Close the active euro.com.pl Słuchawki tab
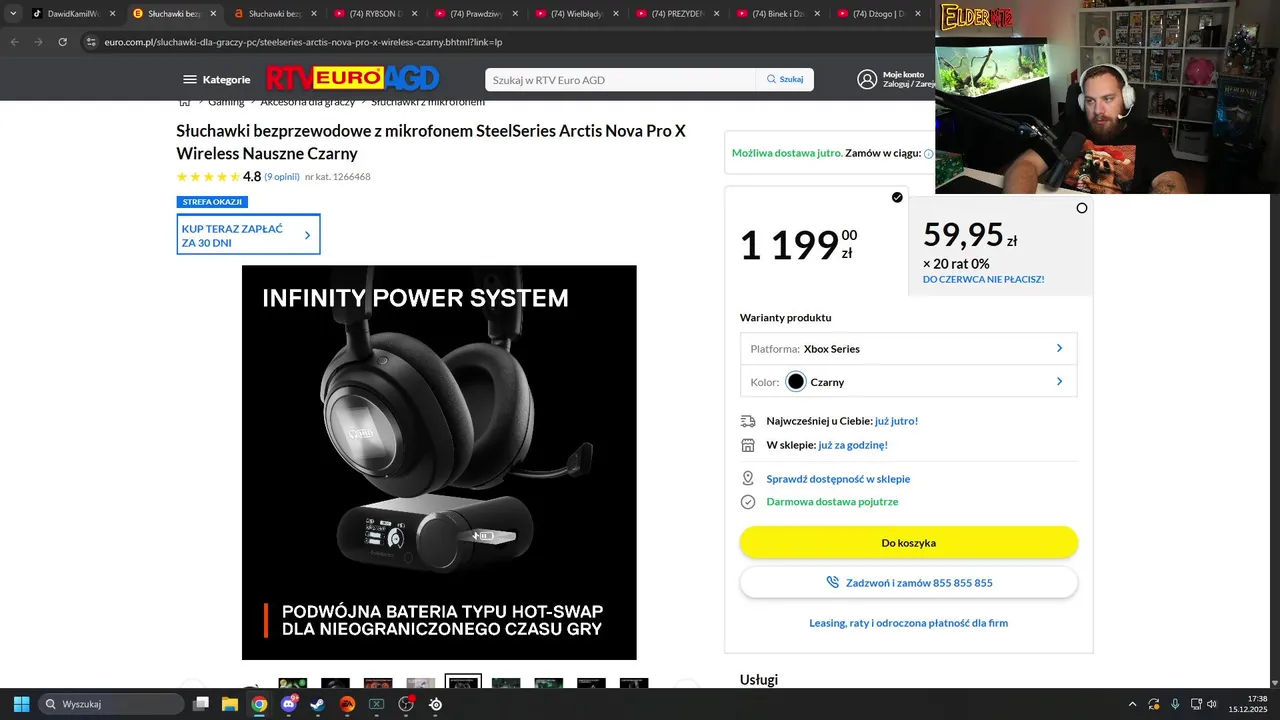1280x720 pixels. 213,14
